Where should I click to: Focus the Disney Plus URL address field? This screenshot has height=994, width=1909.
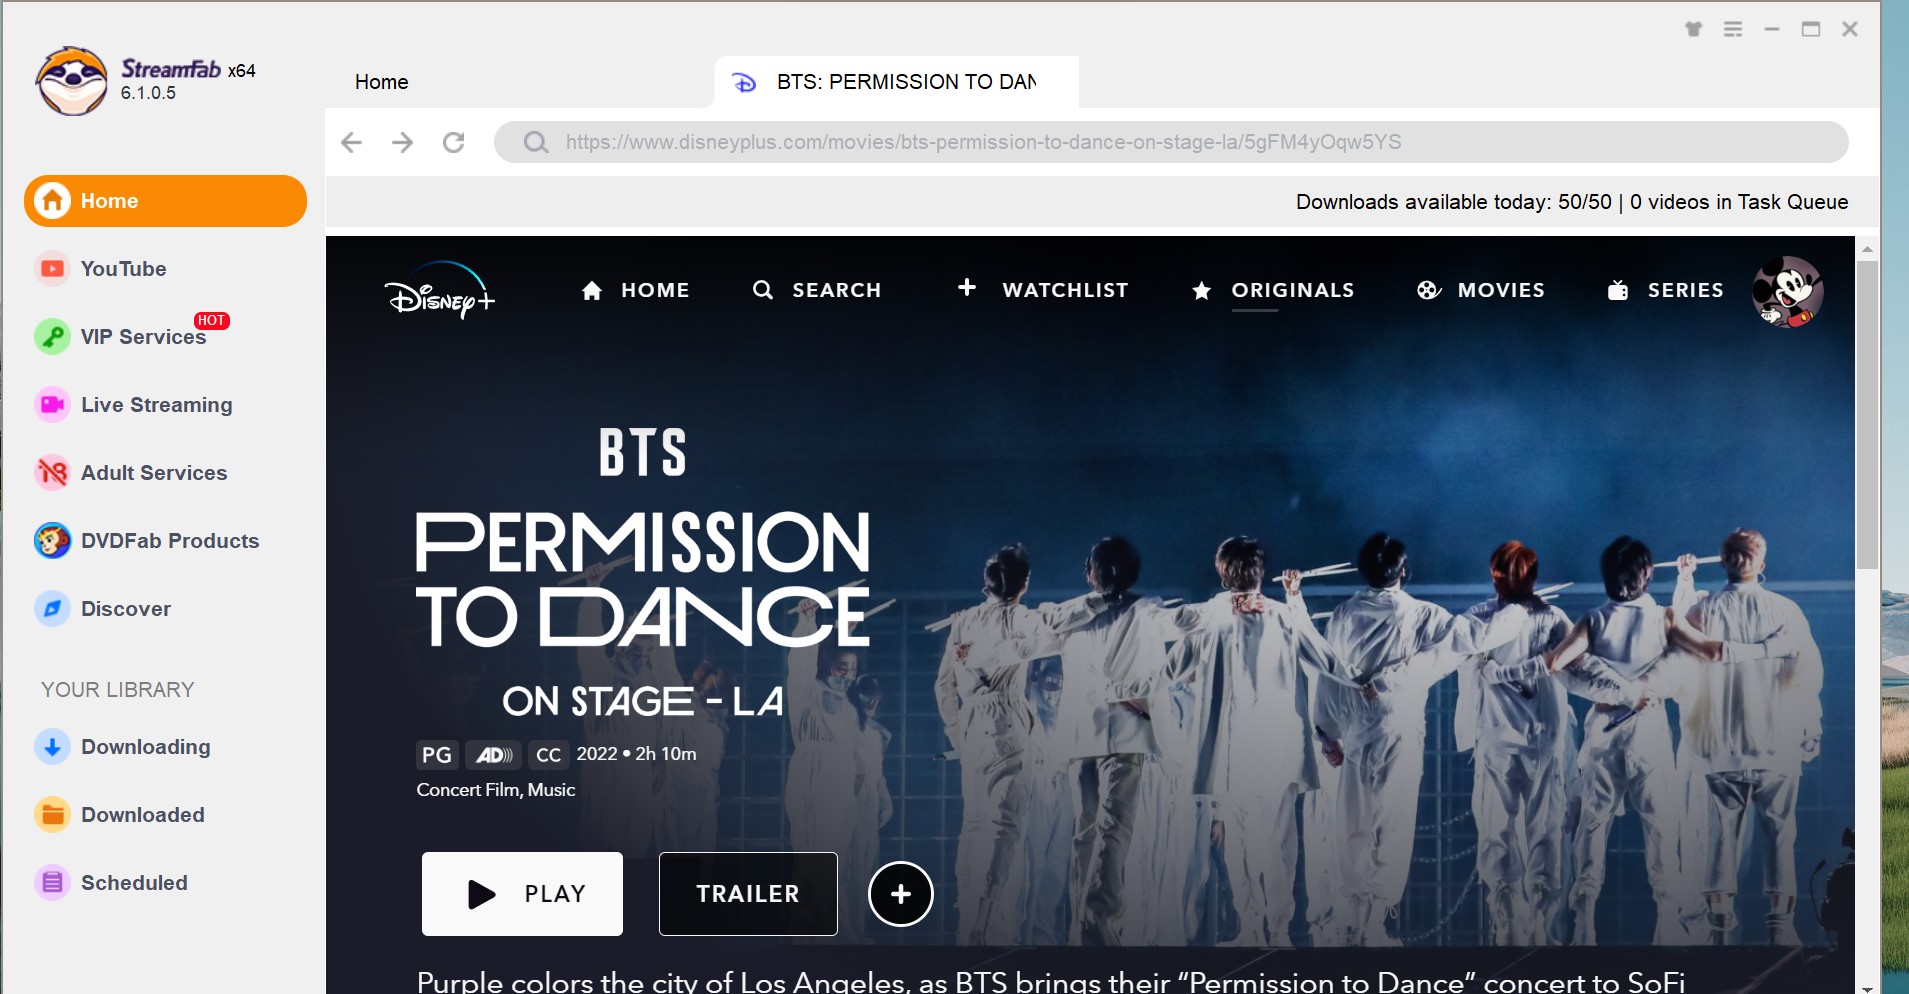point(1171,142)
